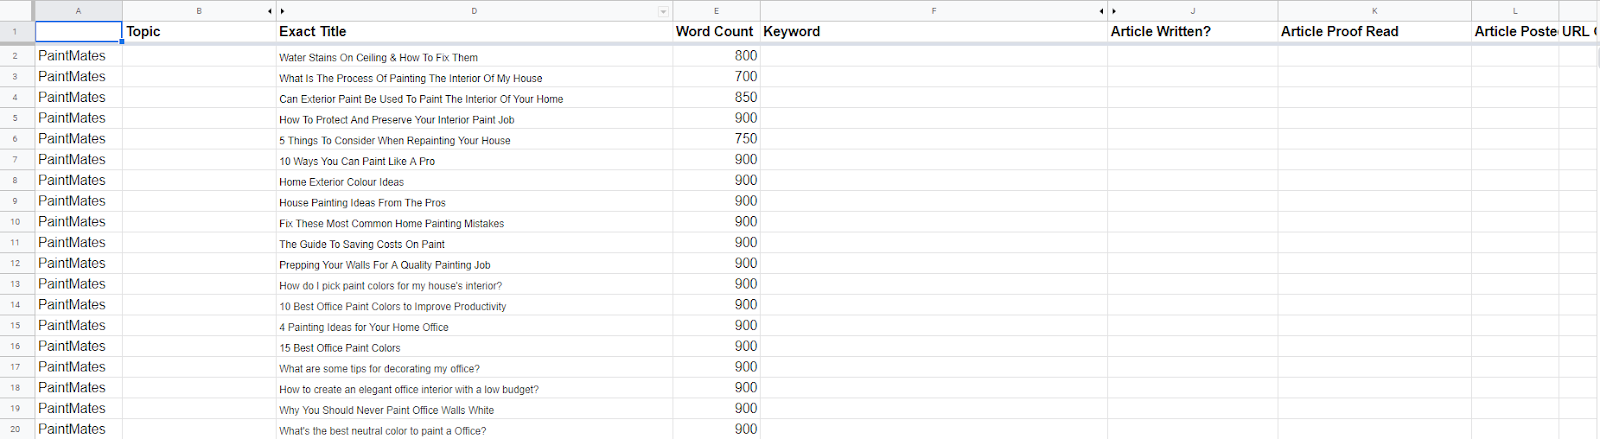Select row 7 by its row number header
The width and height of the screenshot is (1600, 439).
point(17,160)
